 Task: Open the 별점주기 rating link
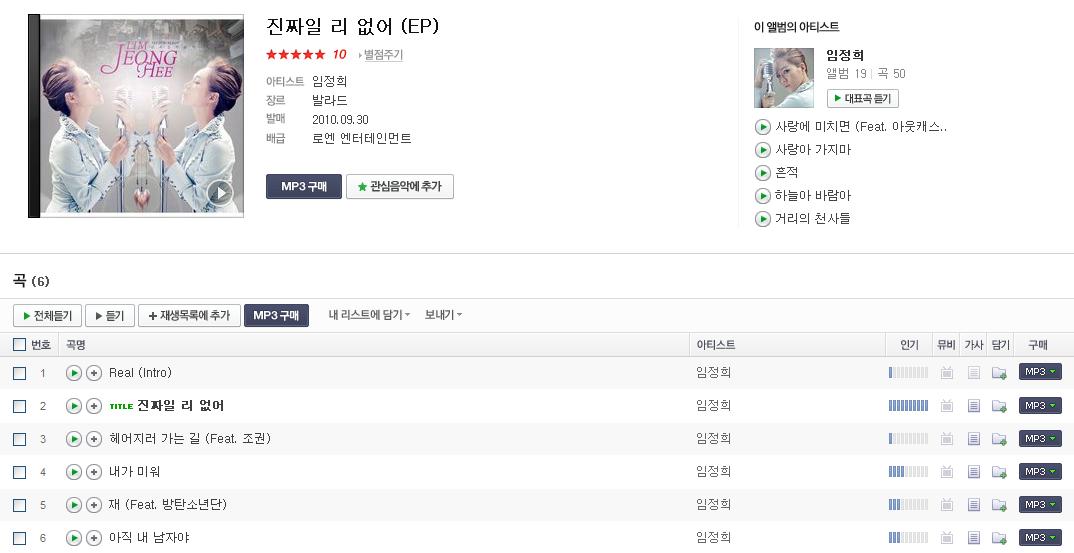tap(382, 55)
